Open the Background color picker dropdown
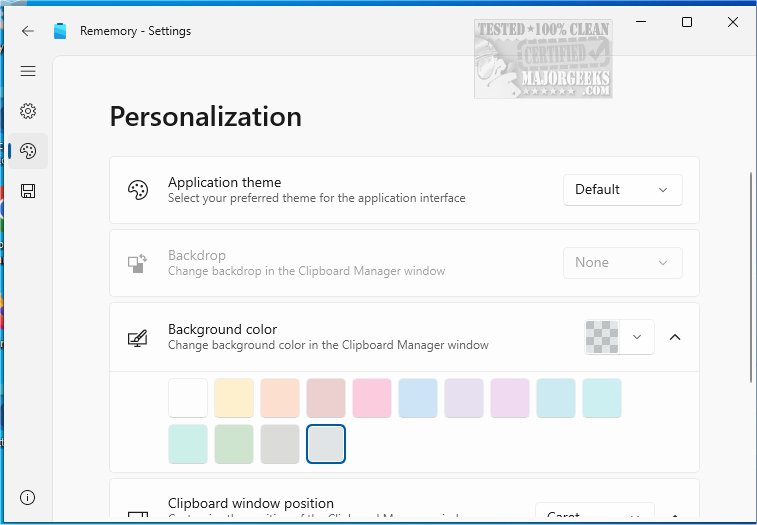 pyautogui.click(x=619, y=337)
